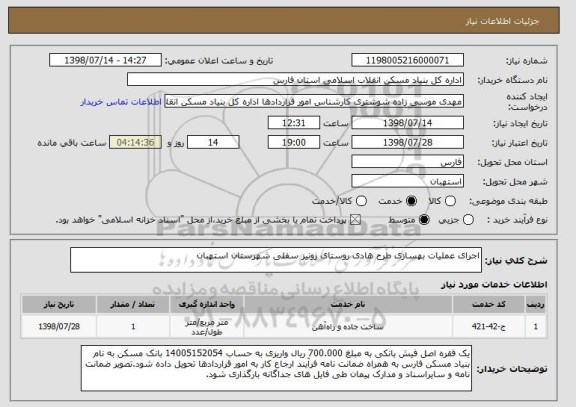The image size is (576, 407).
Task: Choose the جزیی purchase process option
Action: tap(468, 220)
